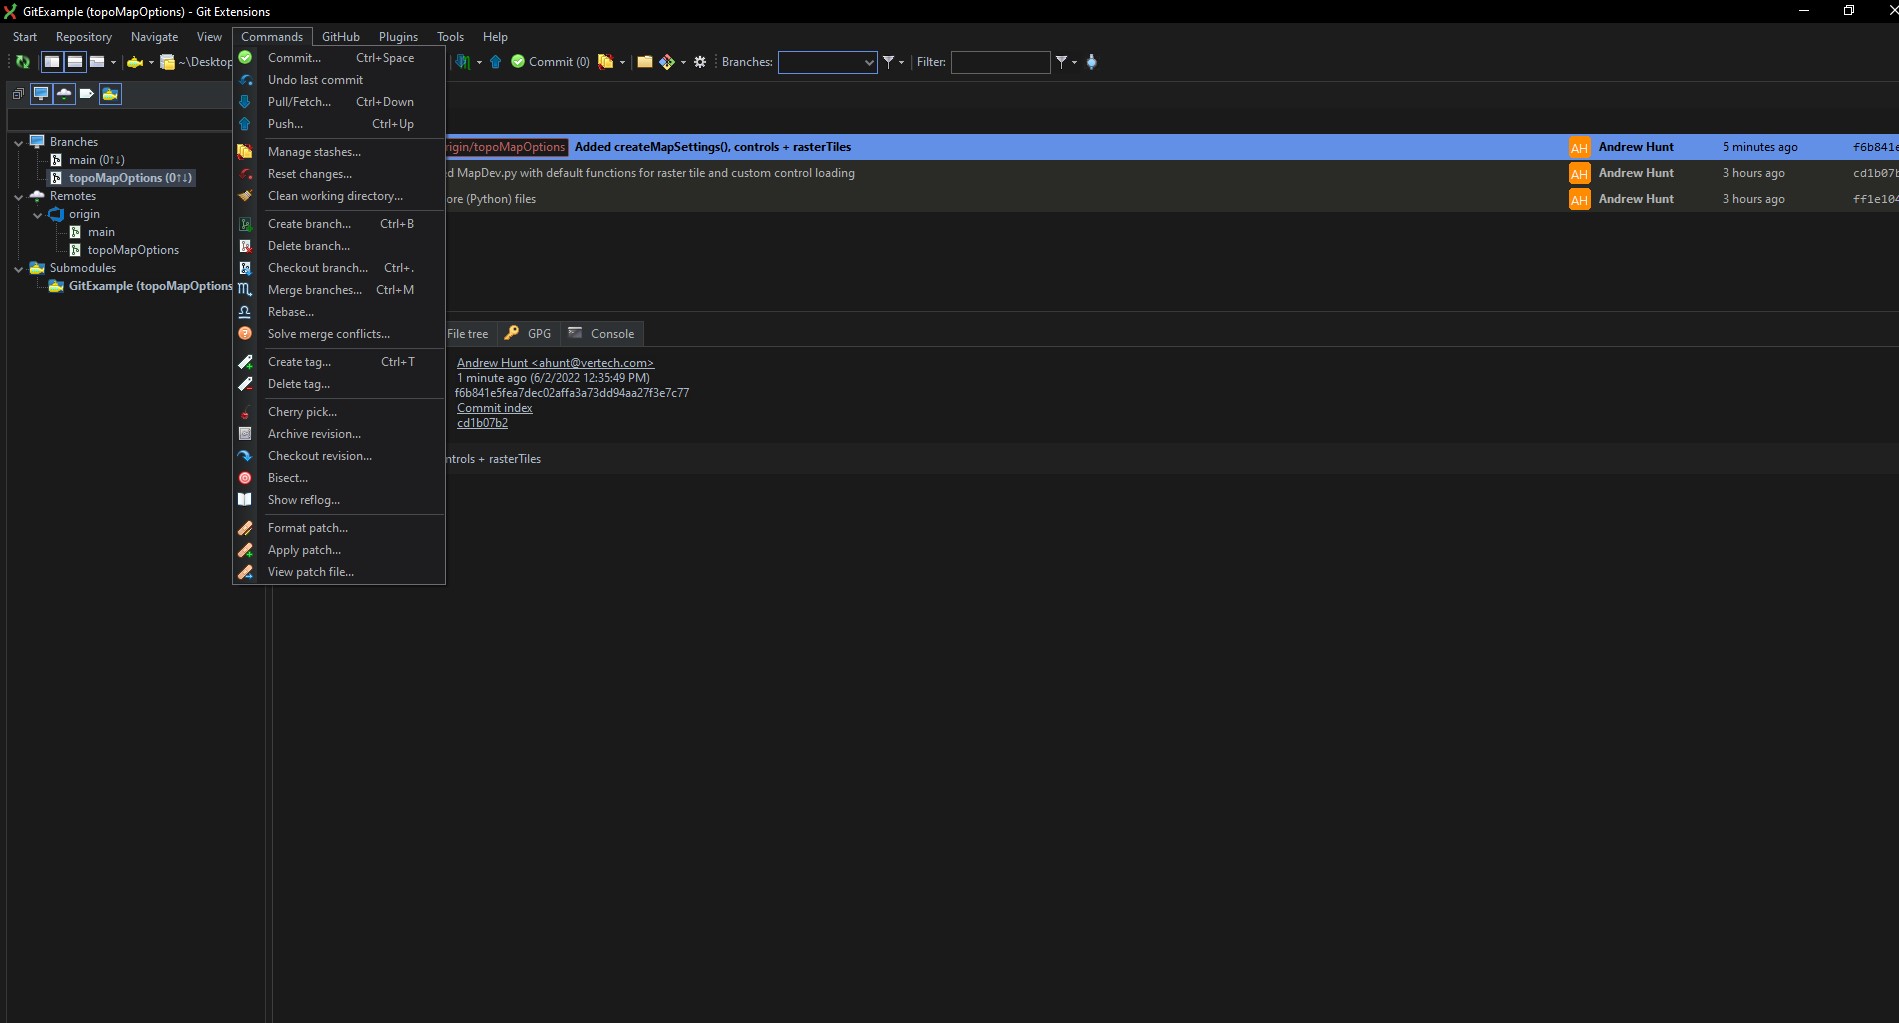Click the collapse-all icon above the branch tree

click(17, 94)
